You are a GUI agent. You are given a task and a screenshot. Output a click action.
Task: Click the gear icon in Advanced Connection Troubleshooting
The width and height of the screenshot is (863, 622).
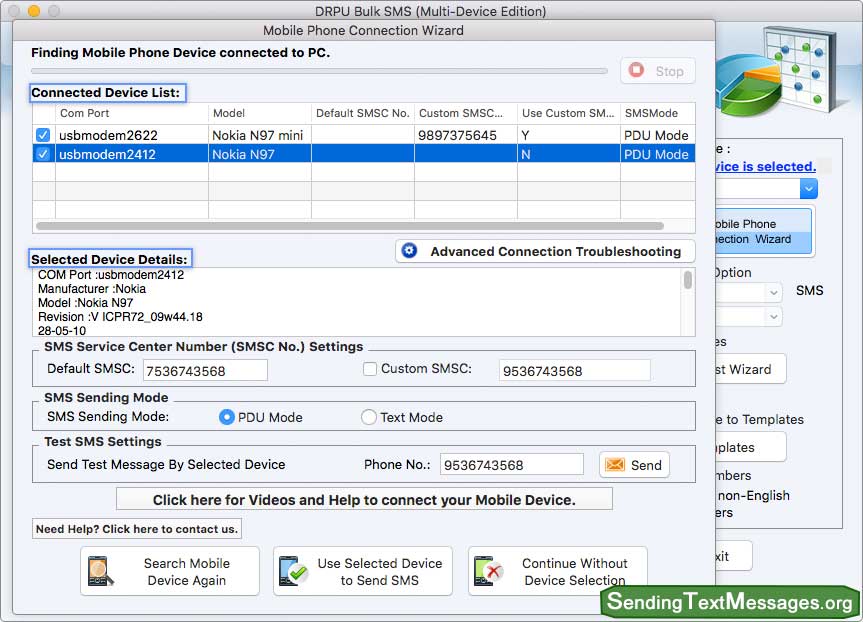(x=409, y=251)
